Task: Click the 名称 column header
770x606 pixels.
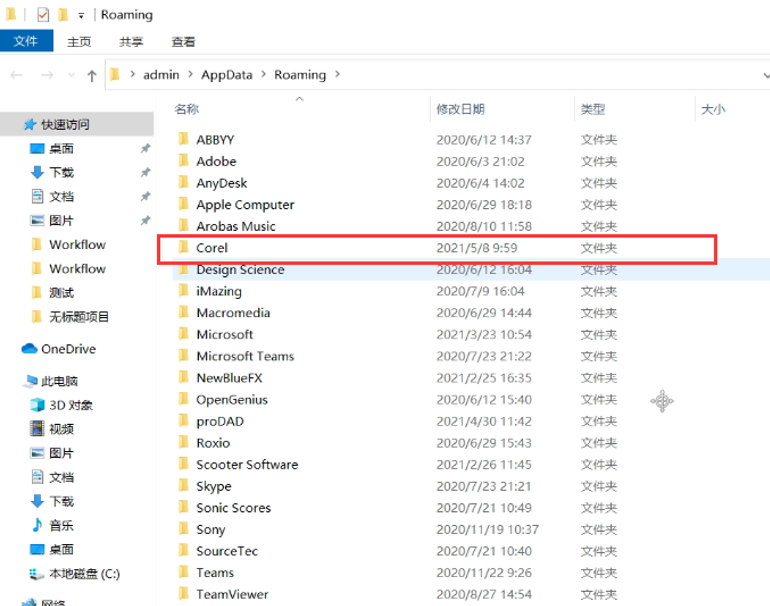Action: 187,109
